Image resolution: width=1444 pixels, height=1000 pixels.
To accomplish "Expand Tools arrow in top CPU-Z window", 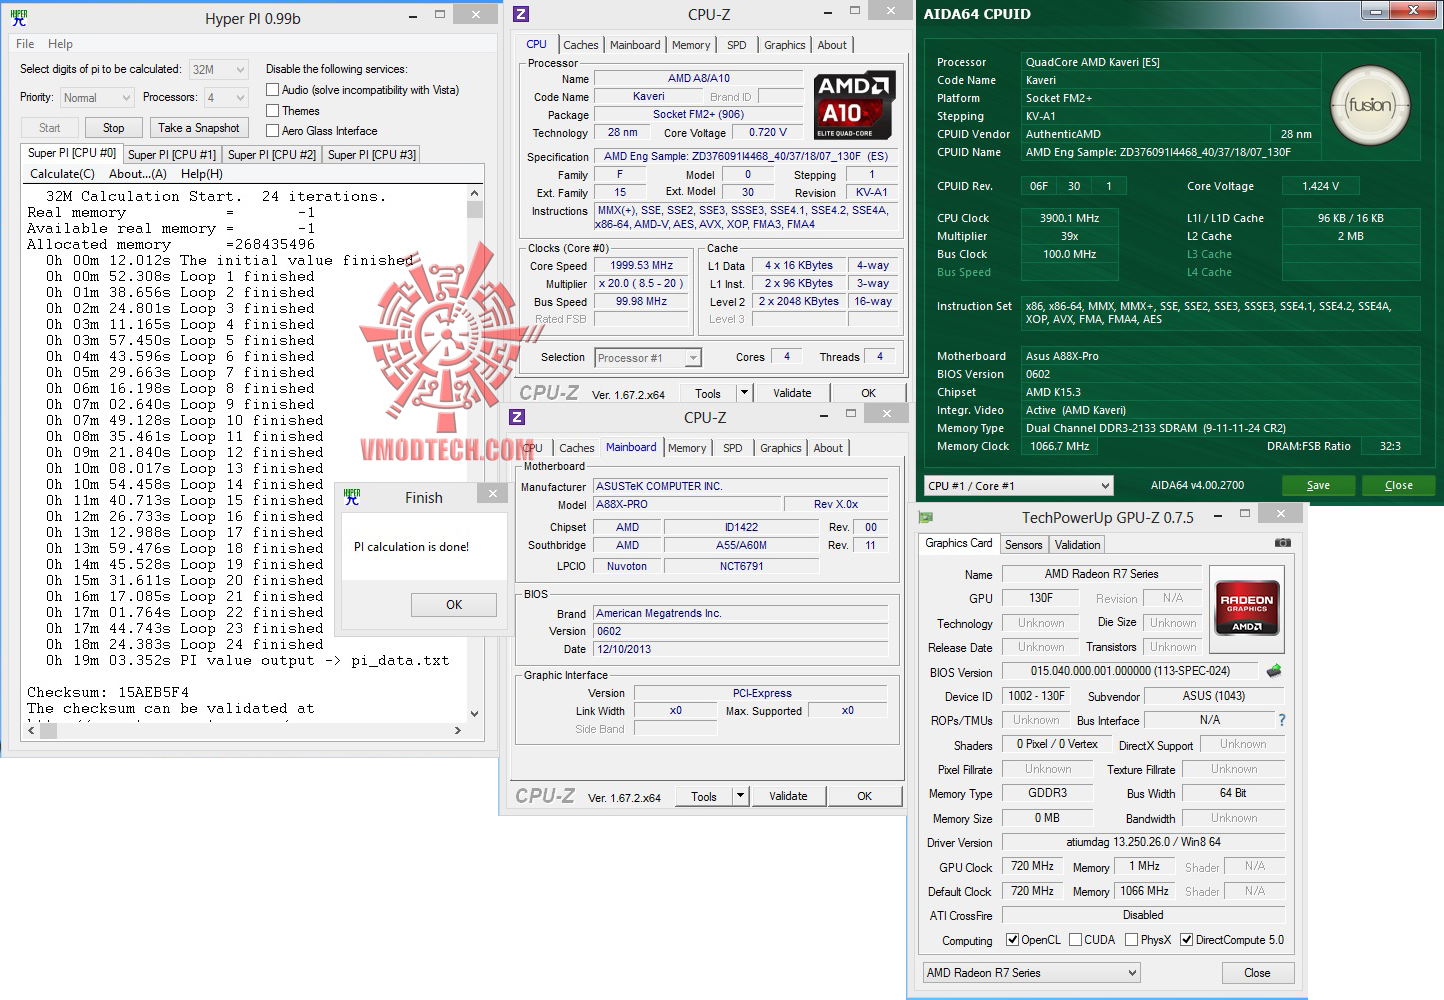I will point(743,393).
